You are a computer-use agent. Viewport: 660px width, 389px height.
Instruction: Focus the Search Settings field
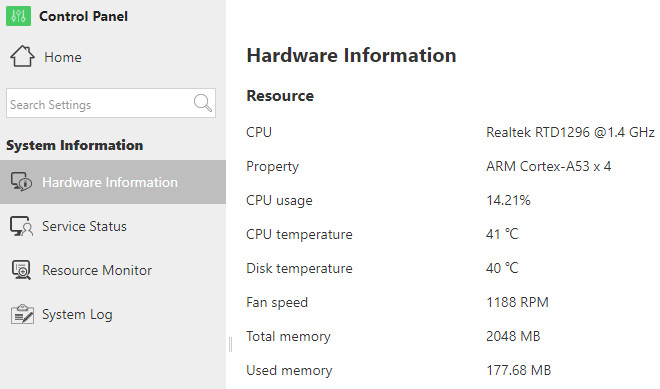pos(100,103)
